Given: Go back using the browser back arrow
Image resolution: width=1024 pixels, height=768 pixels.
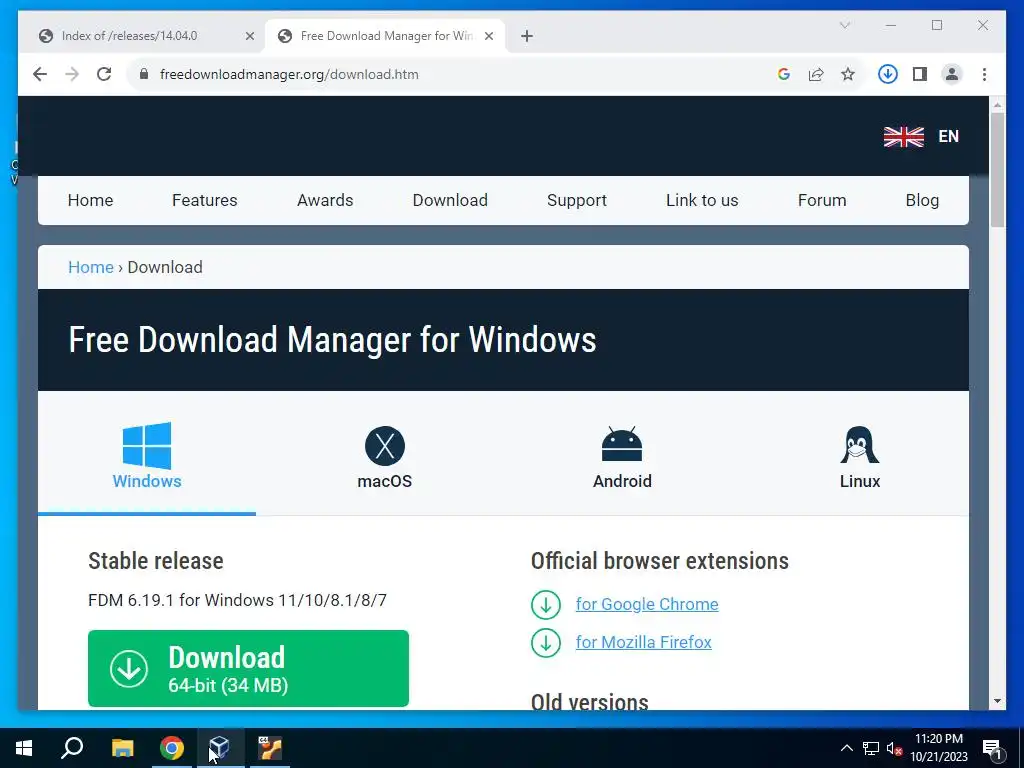Looking at the screenshot, I should [x=40, y=74].
